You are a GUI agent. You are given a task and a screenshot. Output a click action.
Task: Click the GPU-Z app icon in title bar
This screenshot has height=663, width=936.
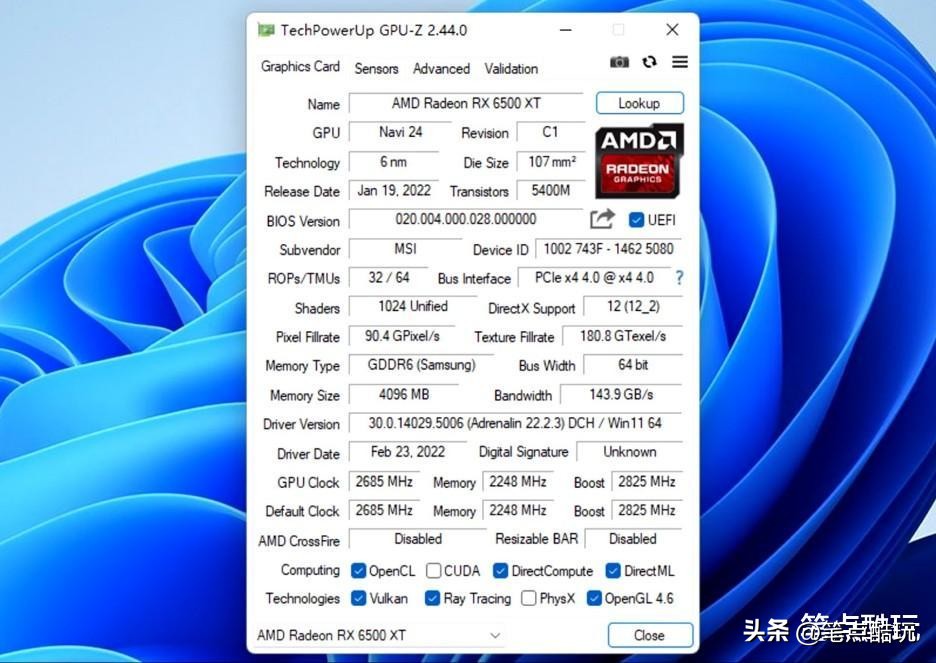[x=266, y=30]
